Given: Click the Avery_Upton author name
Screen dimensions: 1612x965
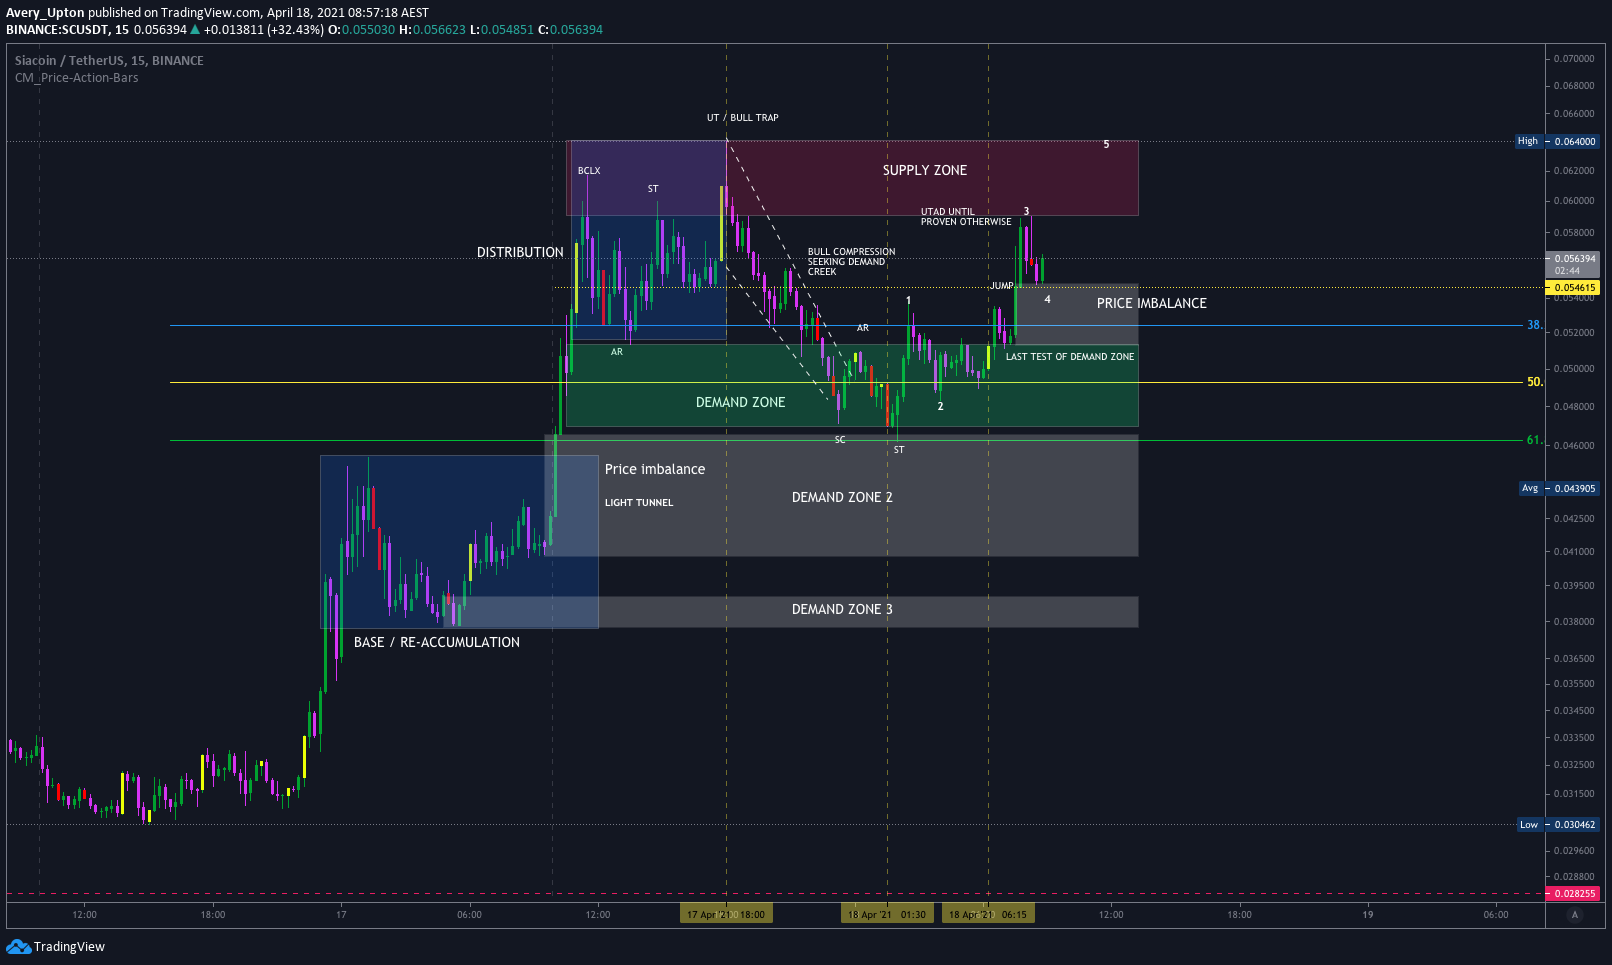Looking at the screenshot, I should pyautogui.click(x=46, y=13).
